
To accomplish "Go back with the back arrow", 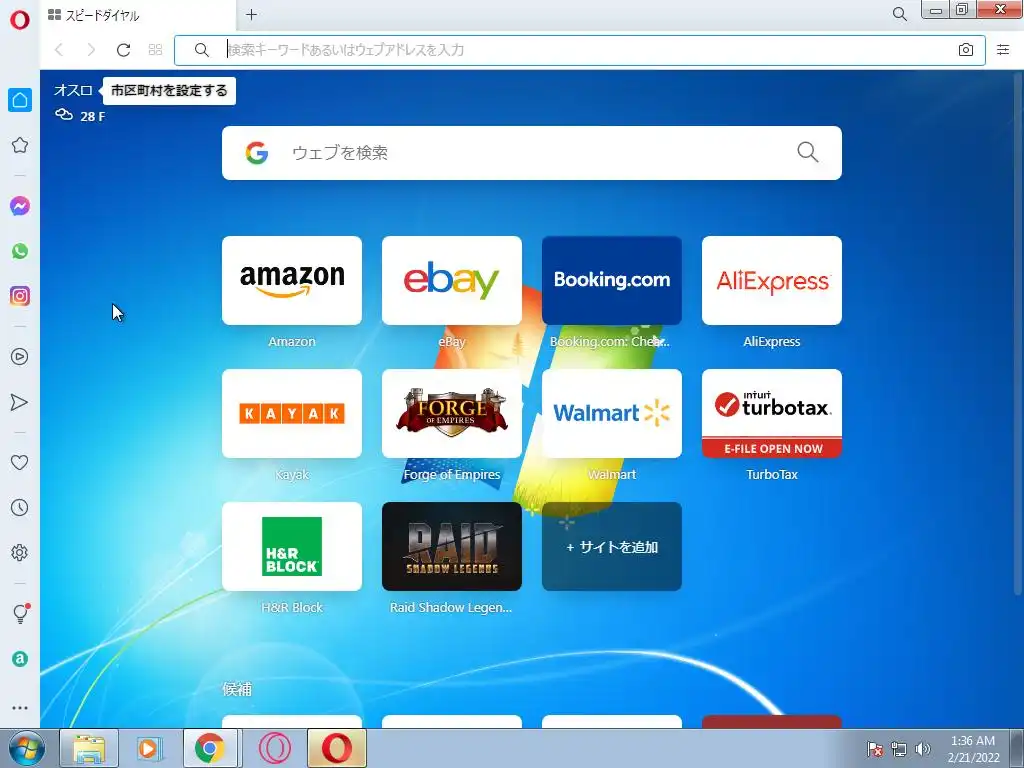I will pyautogui.click(x=59, y=50).
